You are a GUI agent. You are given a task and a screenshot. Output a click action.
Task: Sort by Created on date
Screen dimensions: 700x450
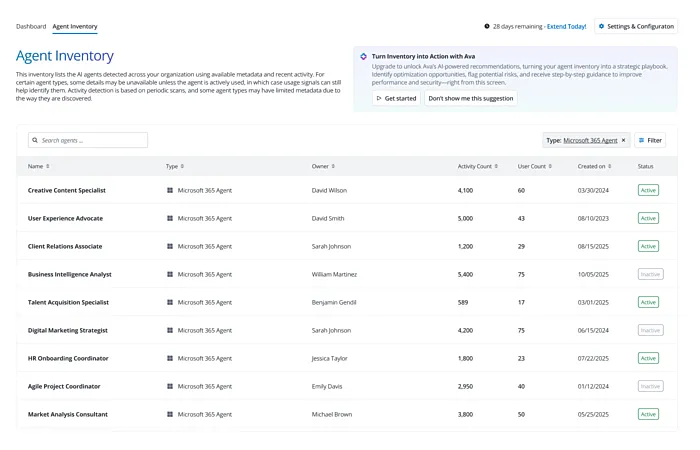click(594, 166)
